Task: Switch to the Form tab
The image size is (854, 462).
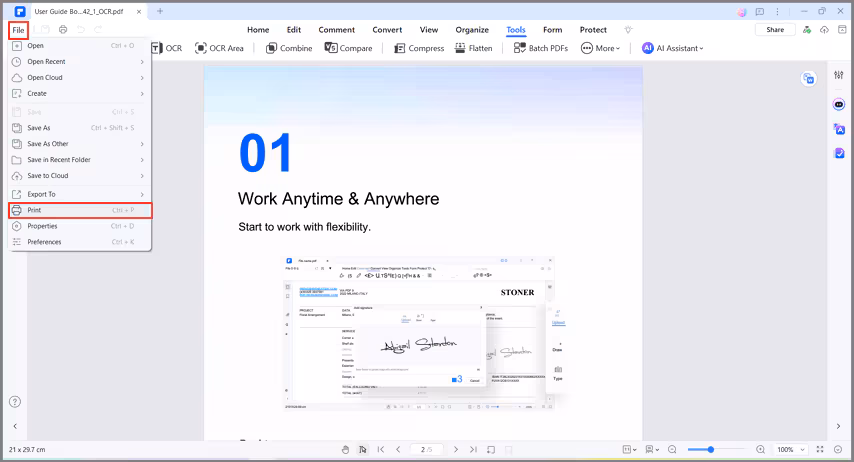Action: pos(552,30)
